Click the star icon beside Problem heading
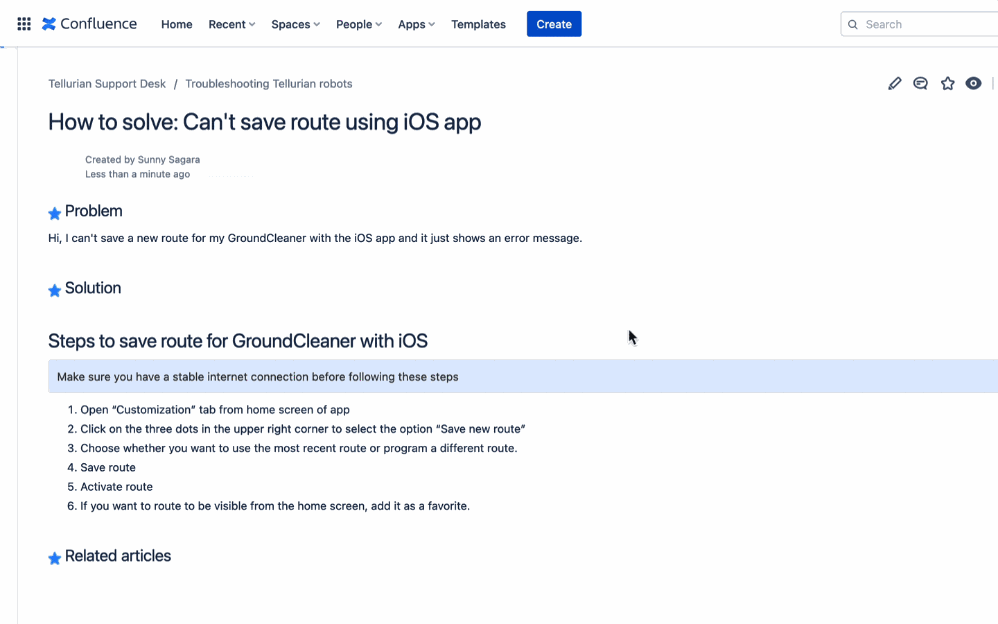Screen dimensions: 998x624 tap(55, 213)
